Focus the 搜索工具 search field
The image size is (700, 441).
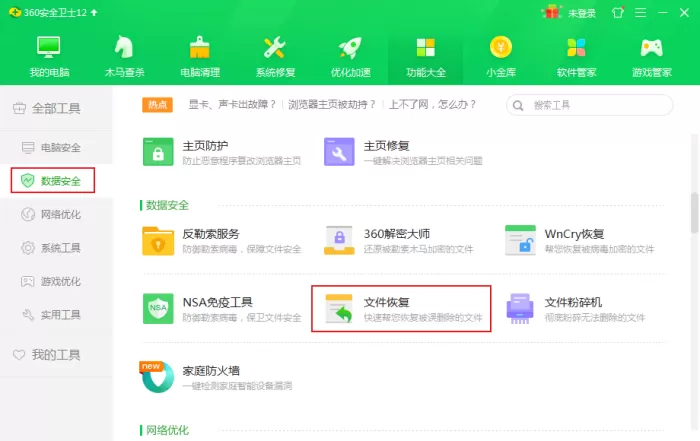589,105
